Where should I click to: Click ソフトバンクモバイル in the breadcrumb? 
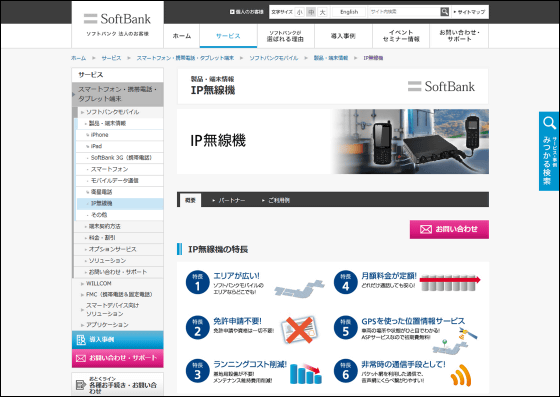point(274,58)
